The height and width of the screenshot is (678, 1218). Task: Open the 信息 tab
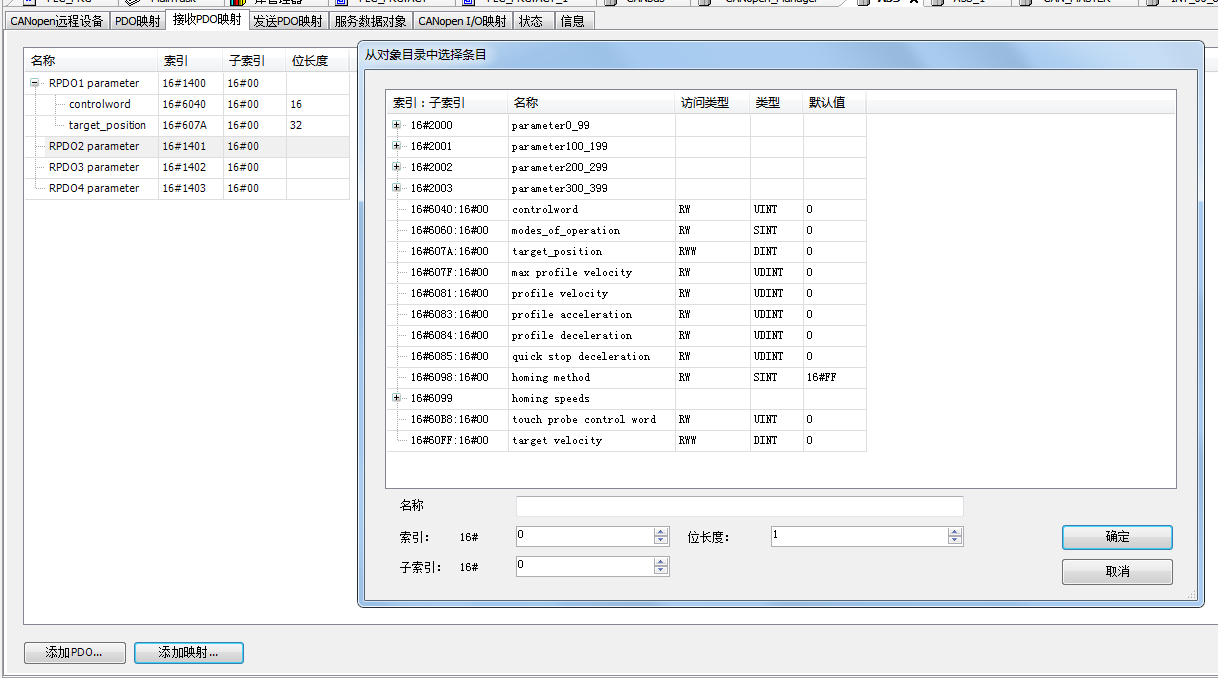pos(572,20)
